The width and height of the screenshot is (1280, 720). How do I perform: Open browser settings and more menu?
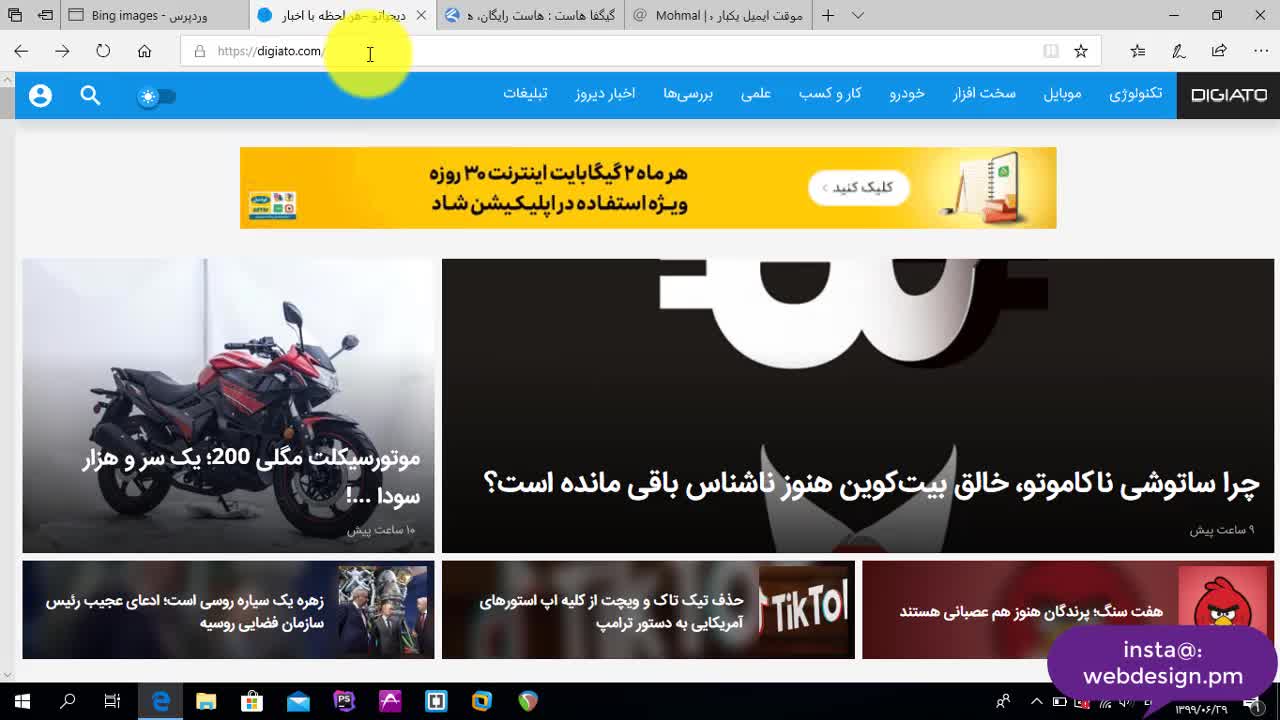pyautogui.click(x=1260, y=51)
